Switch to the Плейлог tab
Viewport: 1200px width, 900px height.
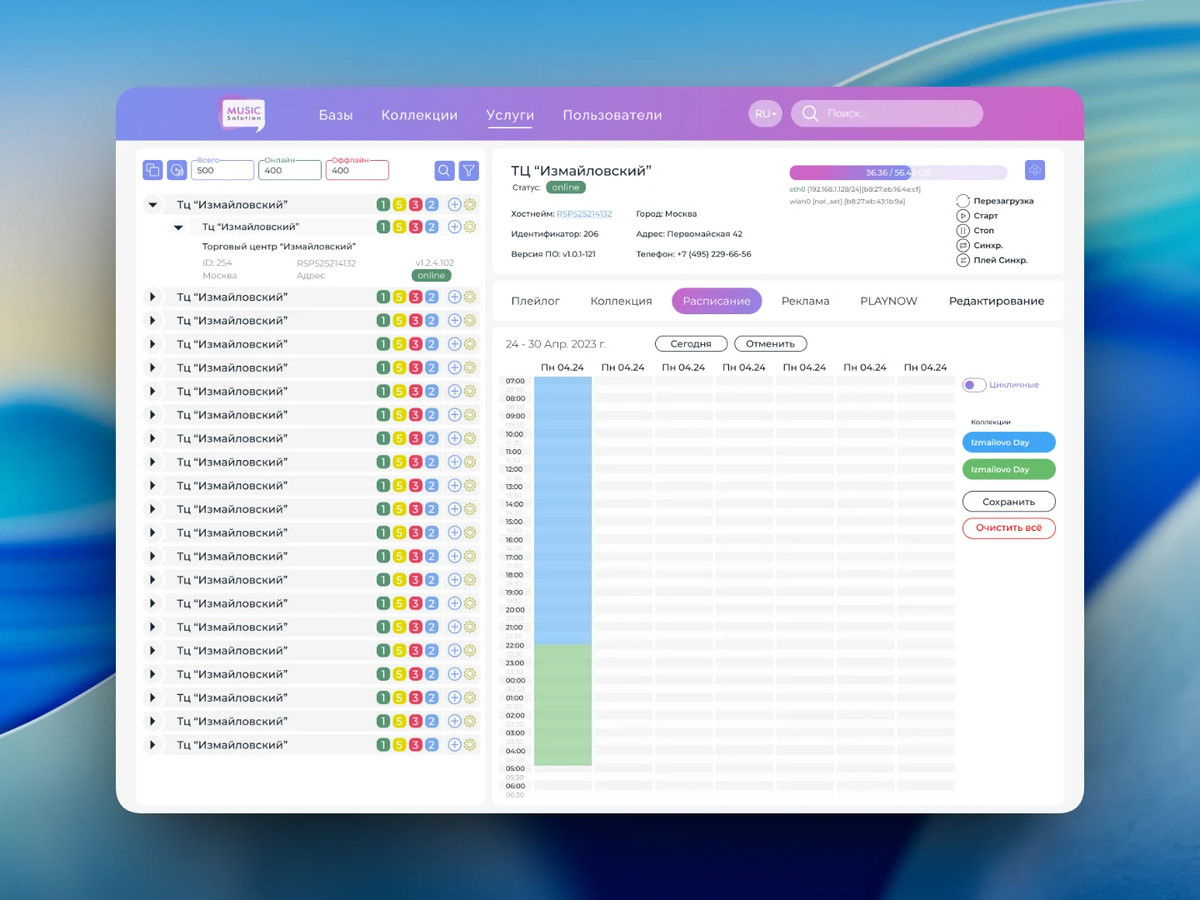pos(536,301)
